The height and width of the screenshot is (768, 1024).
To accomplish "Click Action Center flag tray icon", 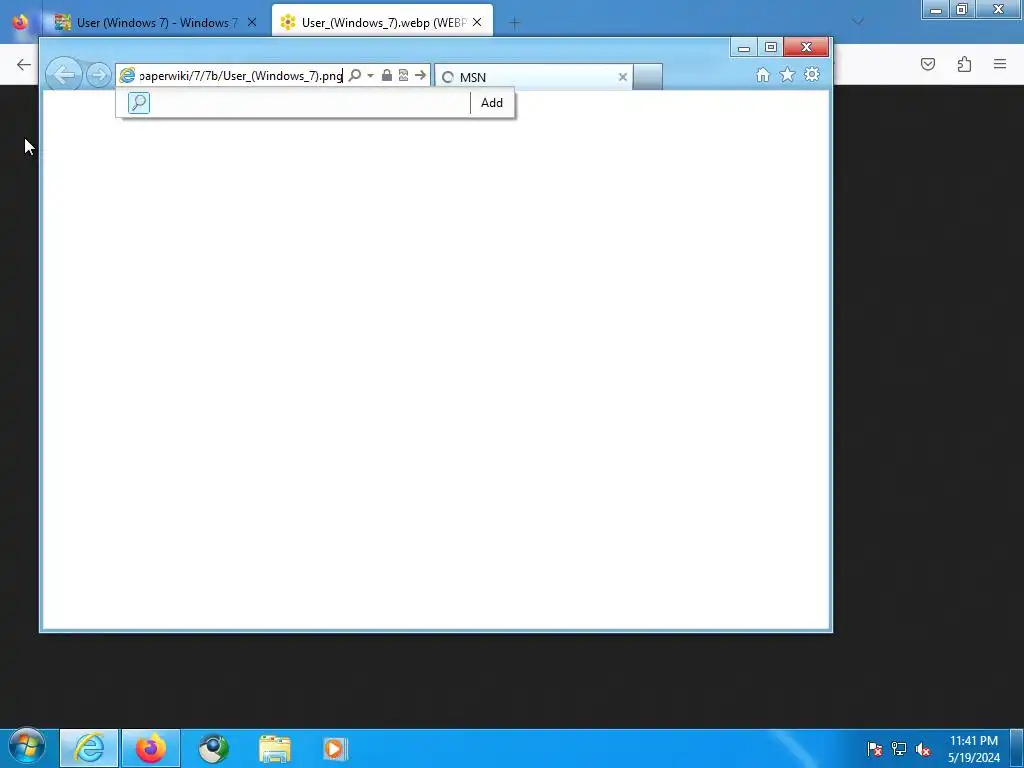I will click(875, 749).
